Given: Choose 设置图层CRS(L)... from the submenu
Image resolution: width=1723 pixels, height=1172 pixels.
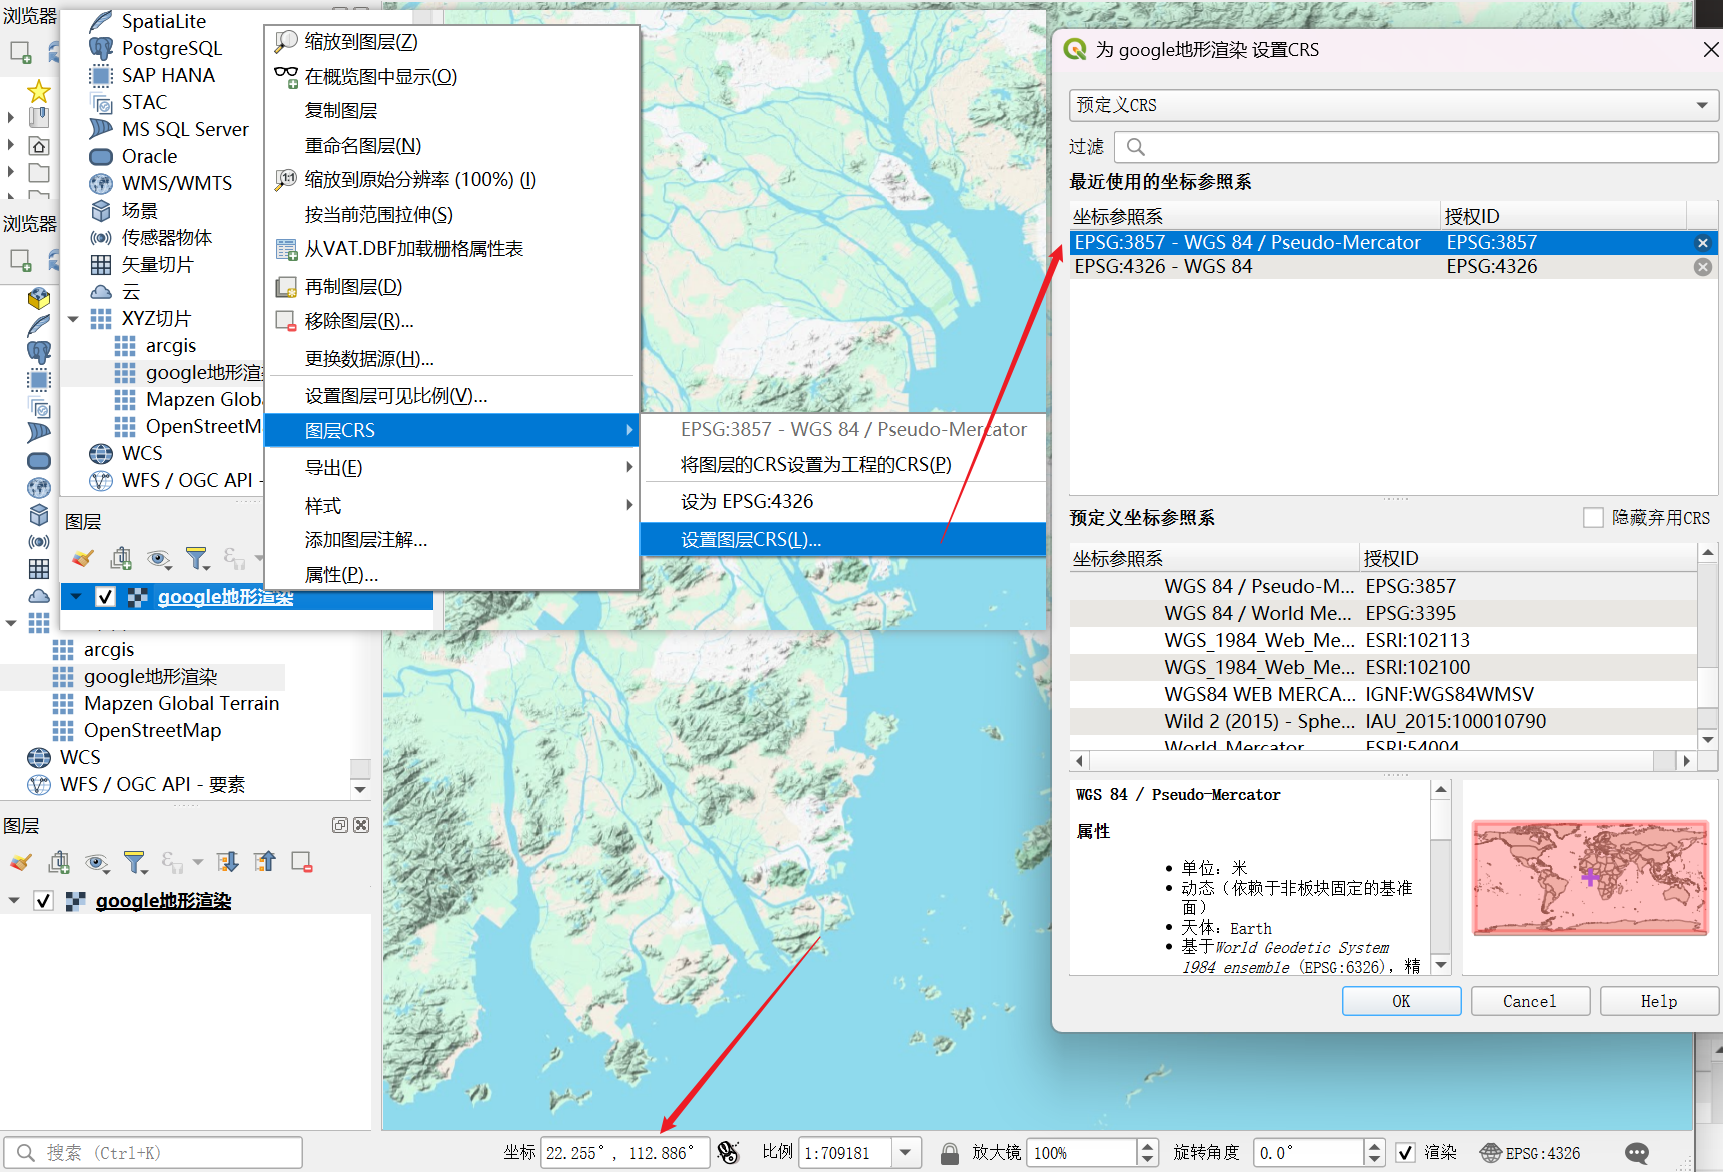Looking at the screenshot, I should click(750, 540).
